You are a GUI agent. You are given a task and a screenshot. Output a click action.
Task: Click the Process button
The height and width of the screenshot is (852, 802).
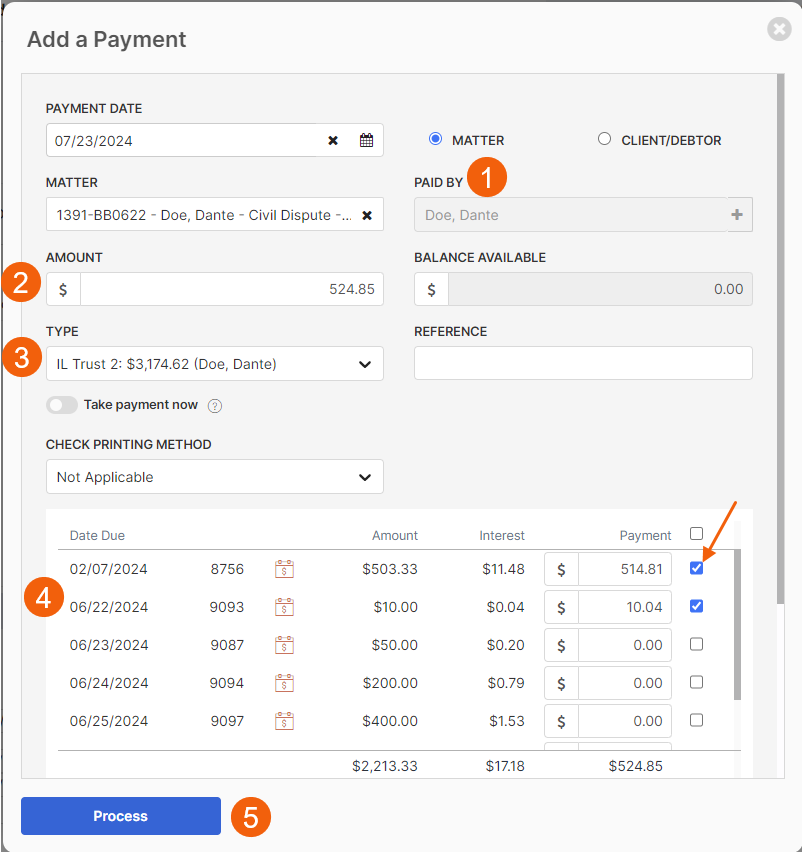121,816
